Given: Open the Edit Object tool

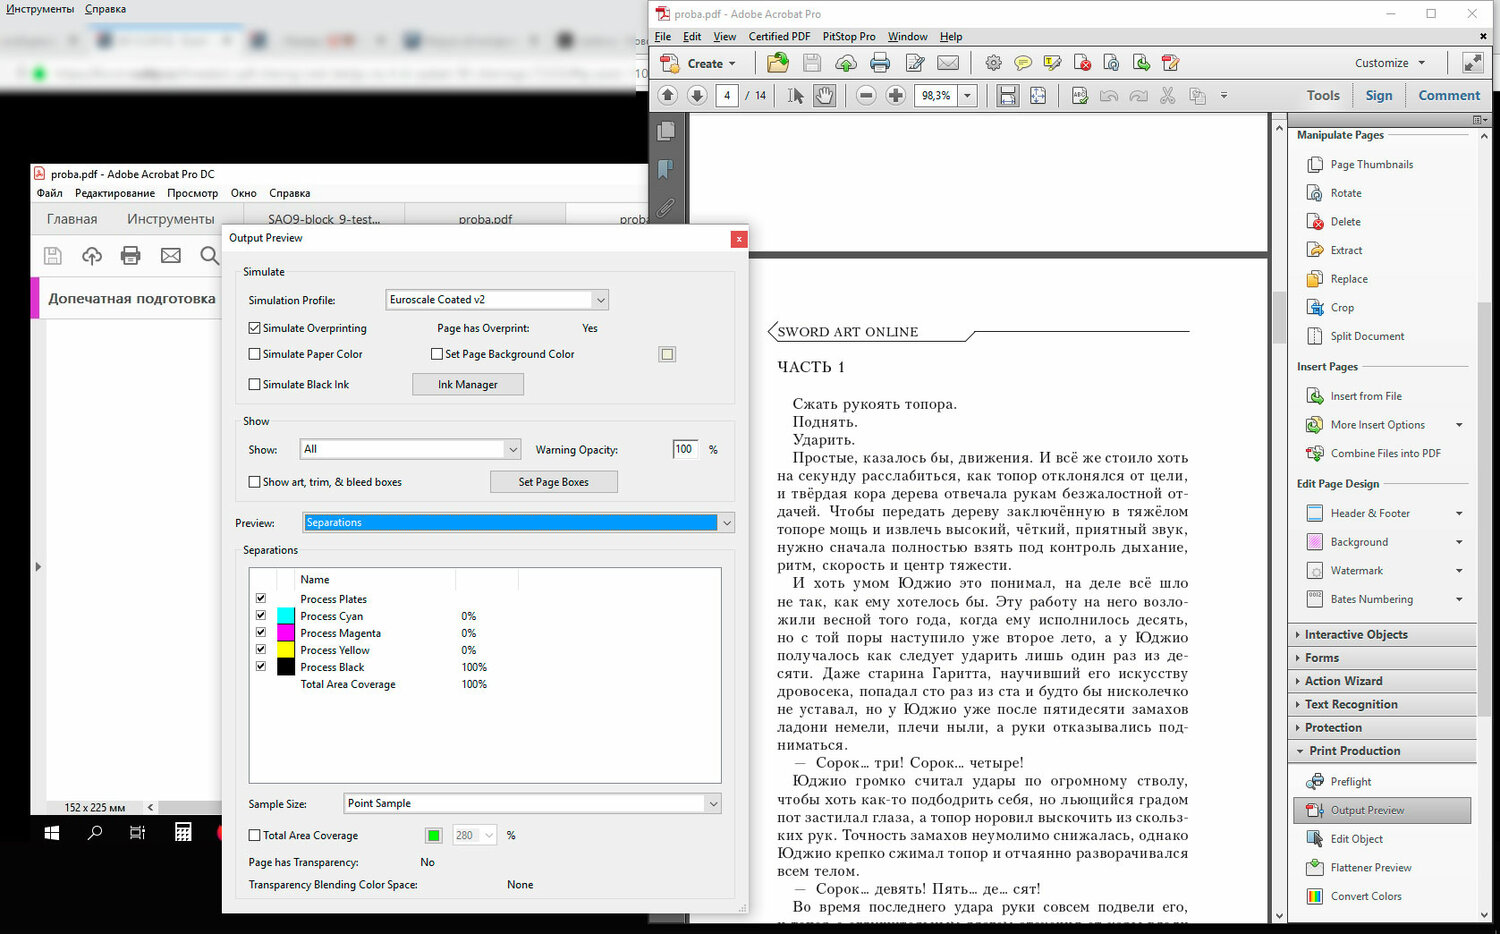Looking at the screenshot, I should 1356,839.
